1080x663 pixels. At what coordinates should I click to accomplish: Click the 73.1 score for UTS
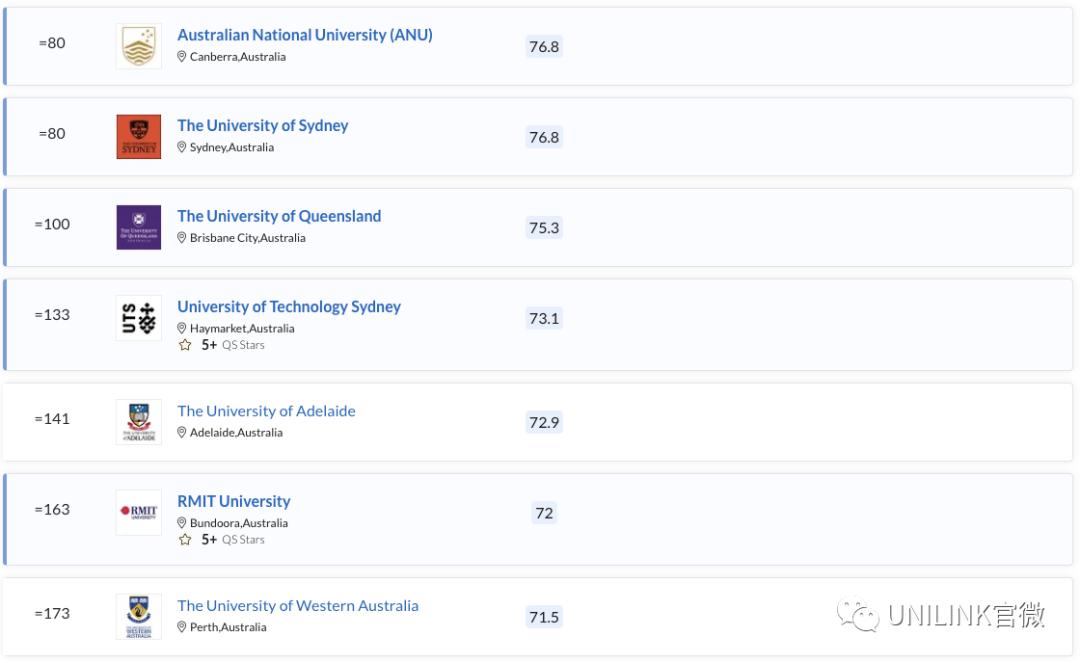tap(544, 319)
